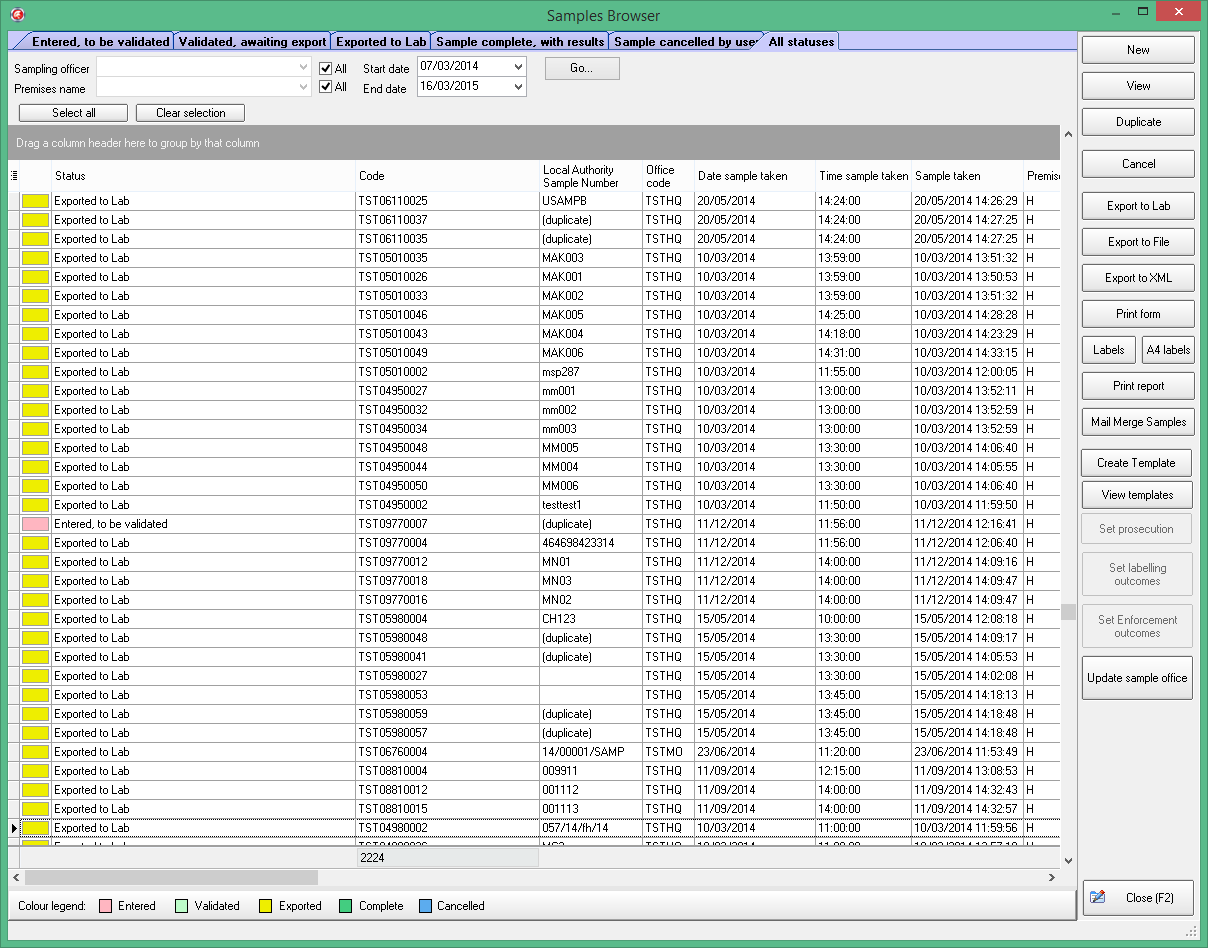Click the left arrow of the horizontal scrollbar

(16, 877)
